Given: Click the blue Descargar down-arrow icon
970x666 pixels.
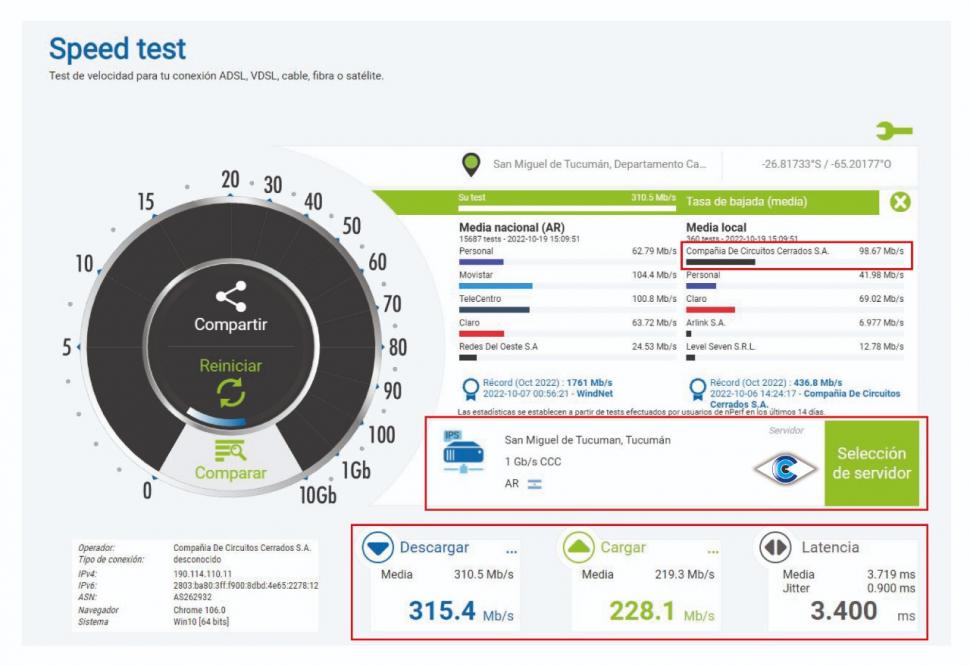Looking at the screenshot, I should pyautogui.click(x=378, y=548).
